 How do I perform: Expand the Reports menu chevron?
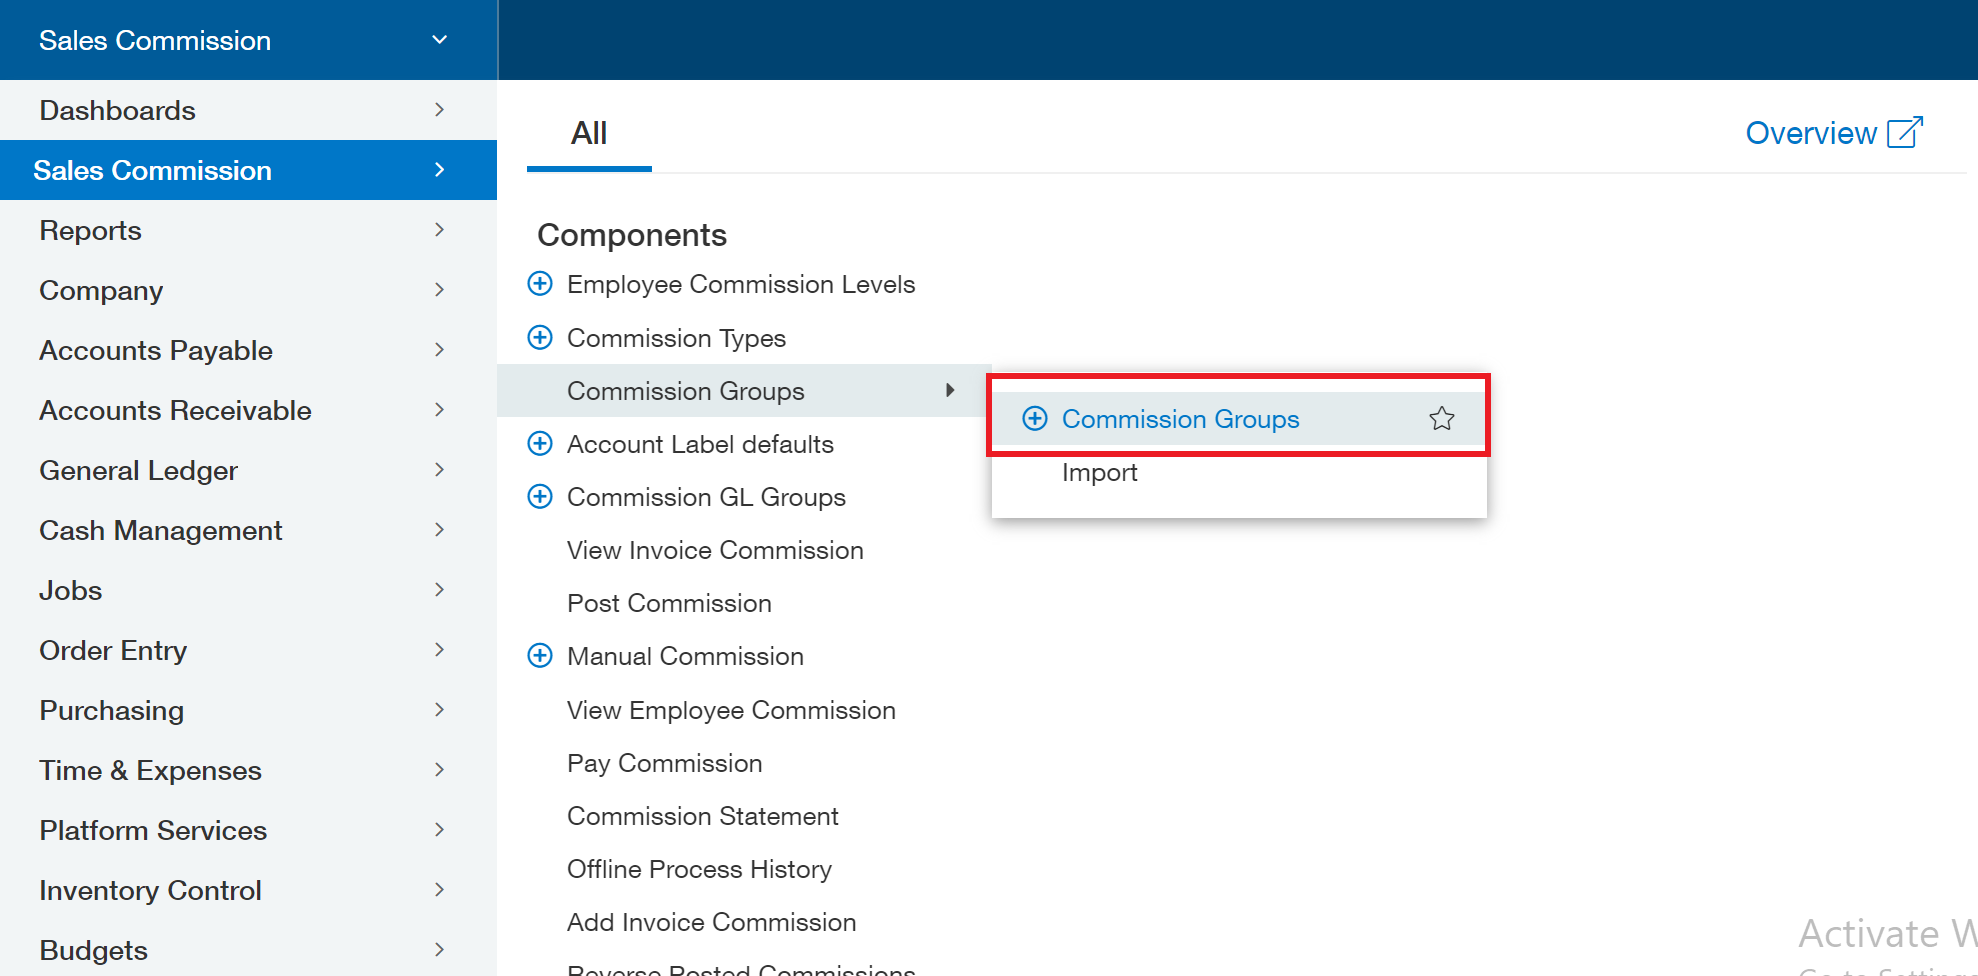coord(439,230)
